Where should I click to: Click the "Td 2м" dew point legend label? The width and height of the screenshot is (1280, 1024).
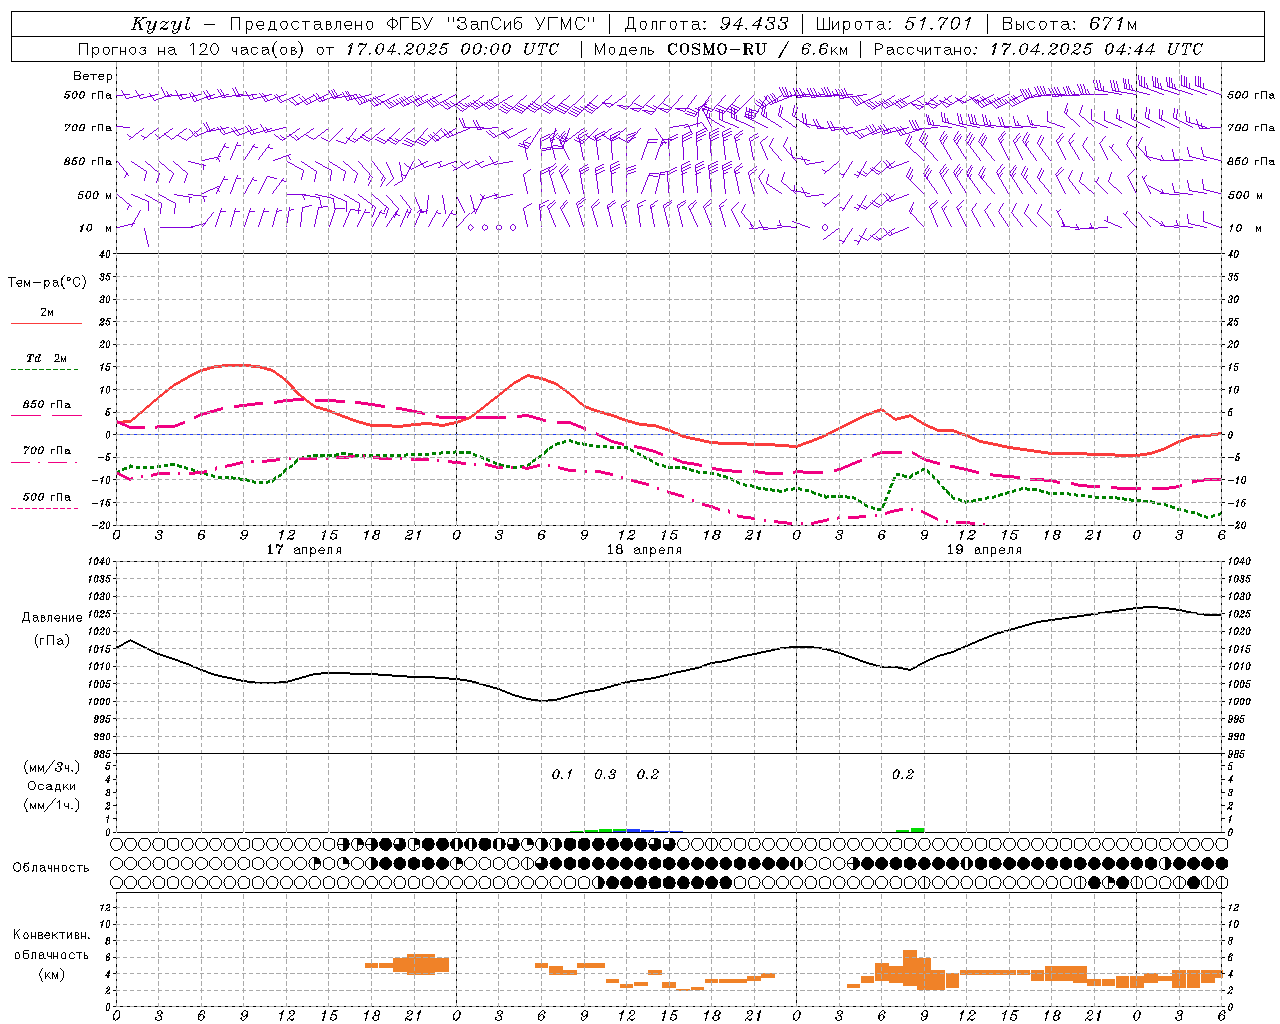(x=46, y=358)
